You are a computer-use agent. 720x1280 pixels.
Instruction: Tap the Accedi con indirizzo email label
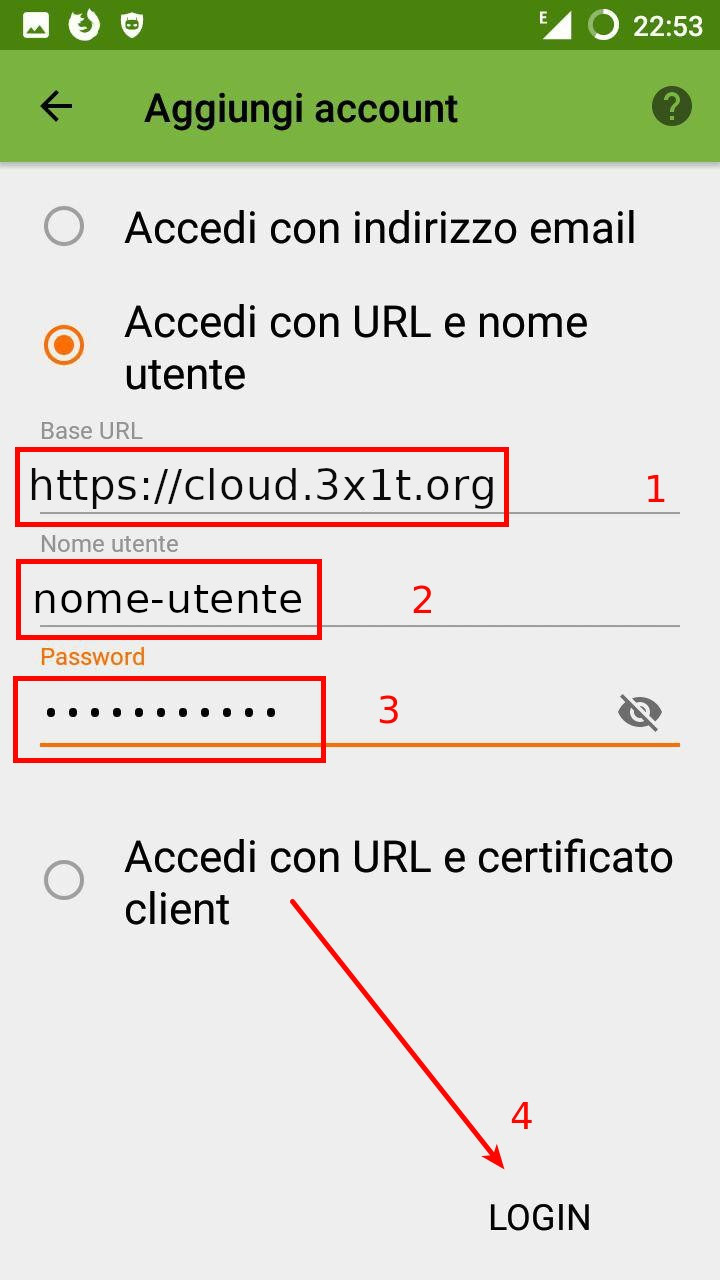point(380,228)
